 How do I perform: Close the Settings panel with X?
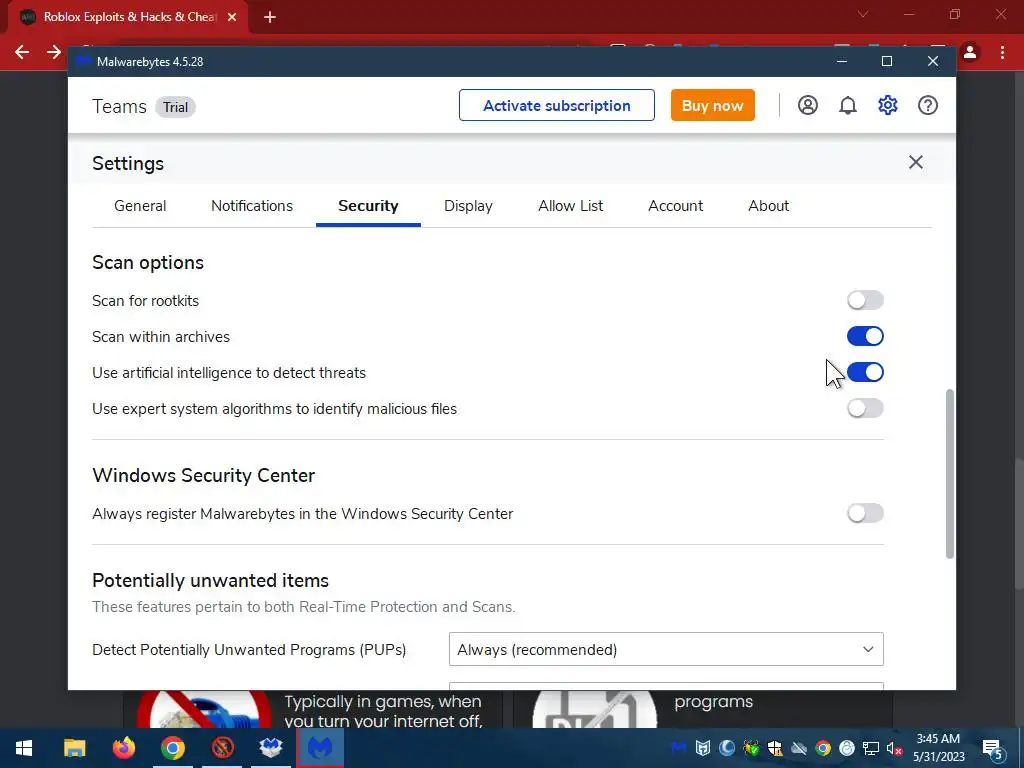[x=916, y=162]
